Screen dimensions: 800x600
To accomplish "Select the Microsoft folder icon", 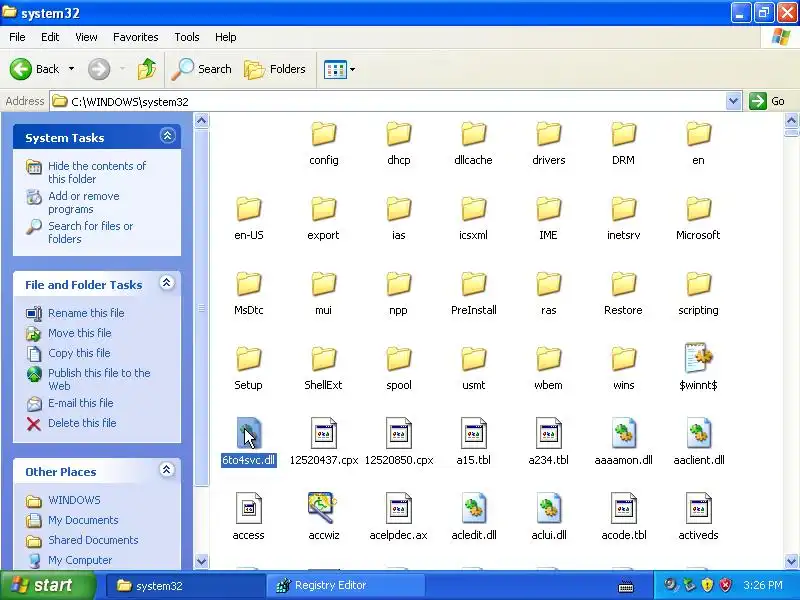I will point(698,209).
